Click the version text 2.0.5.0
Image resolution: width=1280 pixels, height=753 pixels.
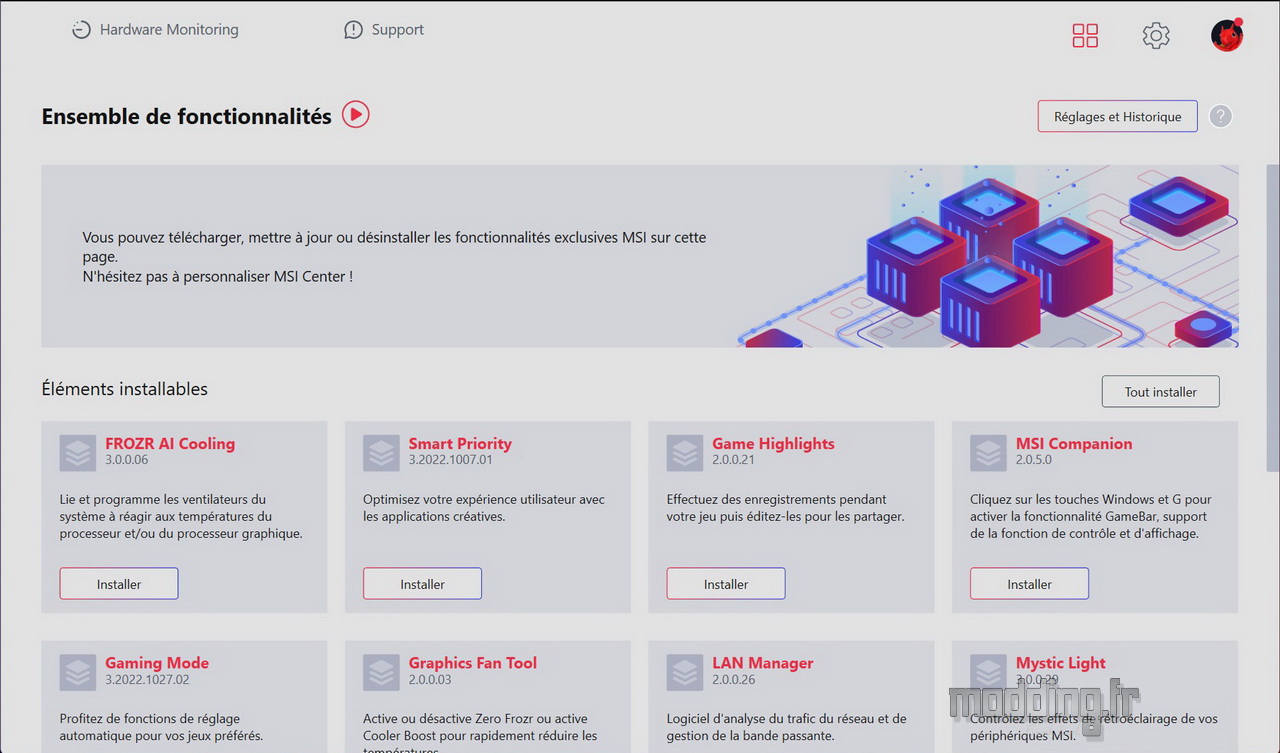tap(1034, 460)
